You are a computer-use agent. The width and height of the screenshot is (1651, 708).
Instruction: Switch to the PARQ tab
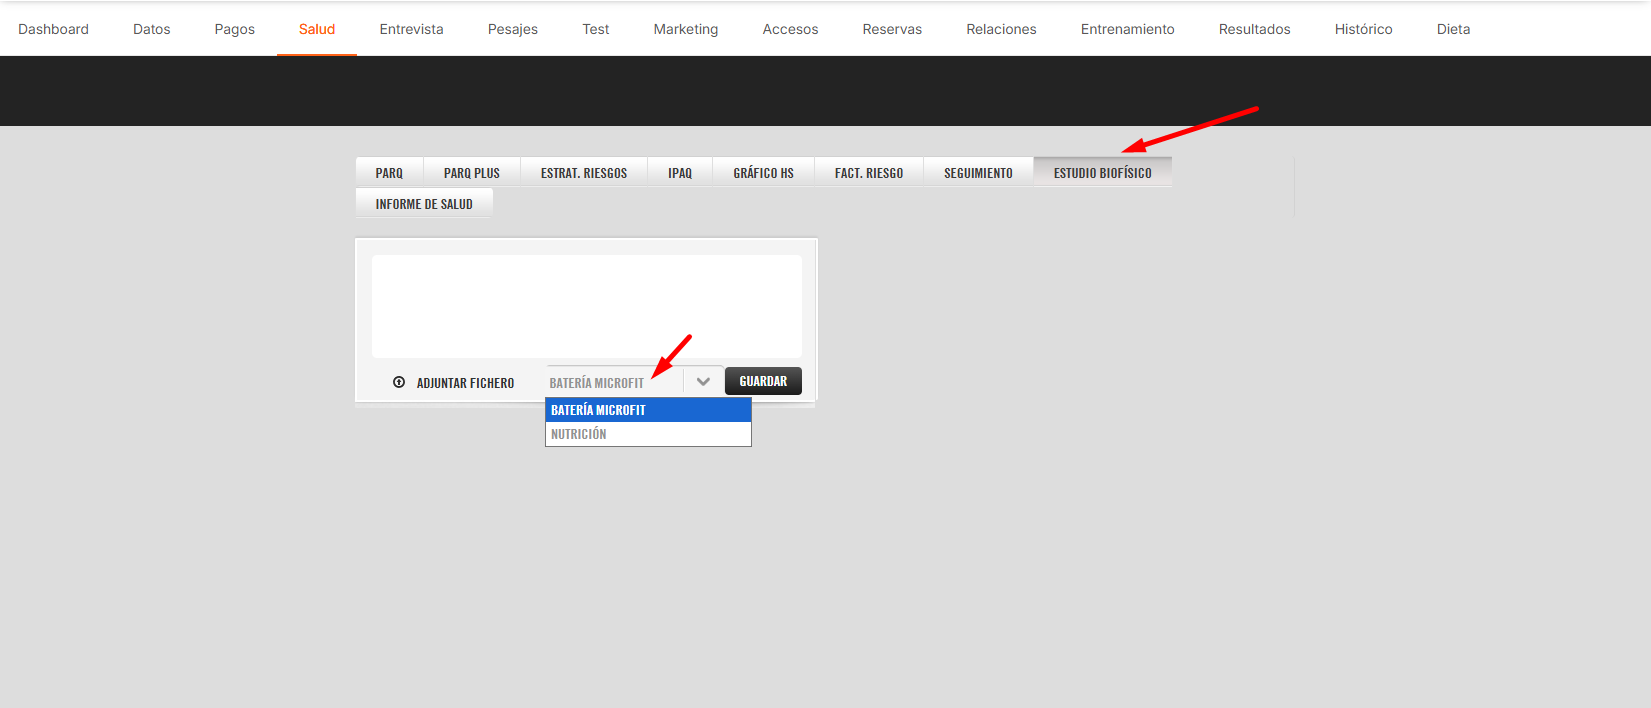pos(389,173)
